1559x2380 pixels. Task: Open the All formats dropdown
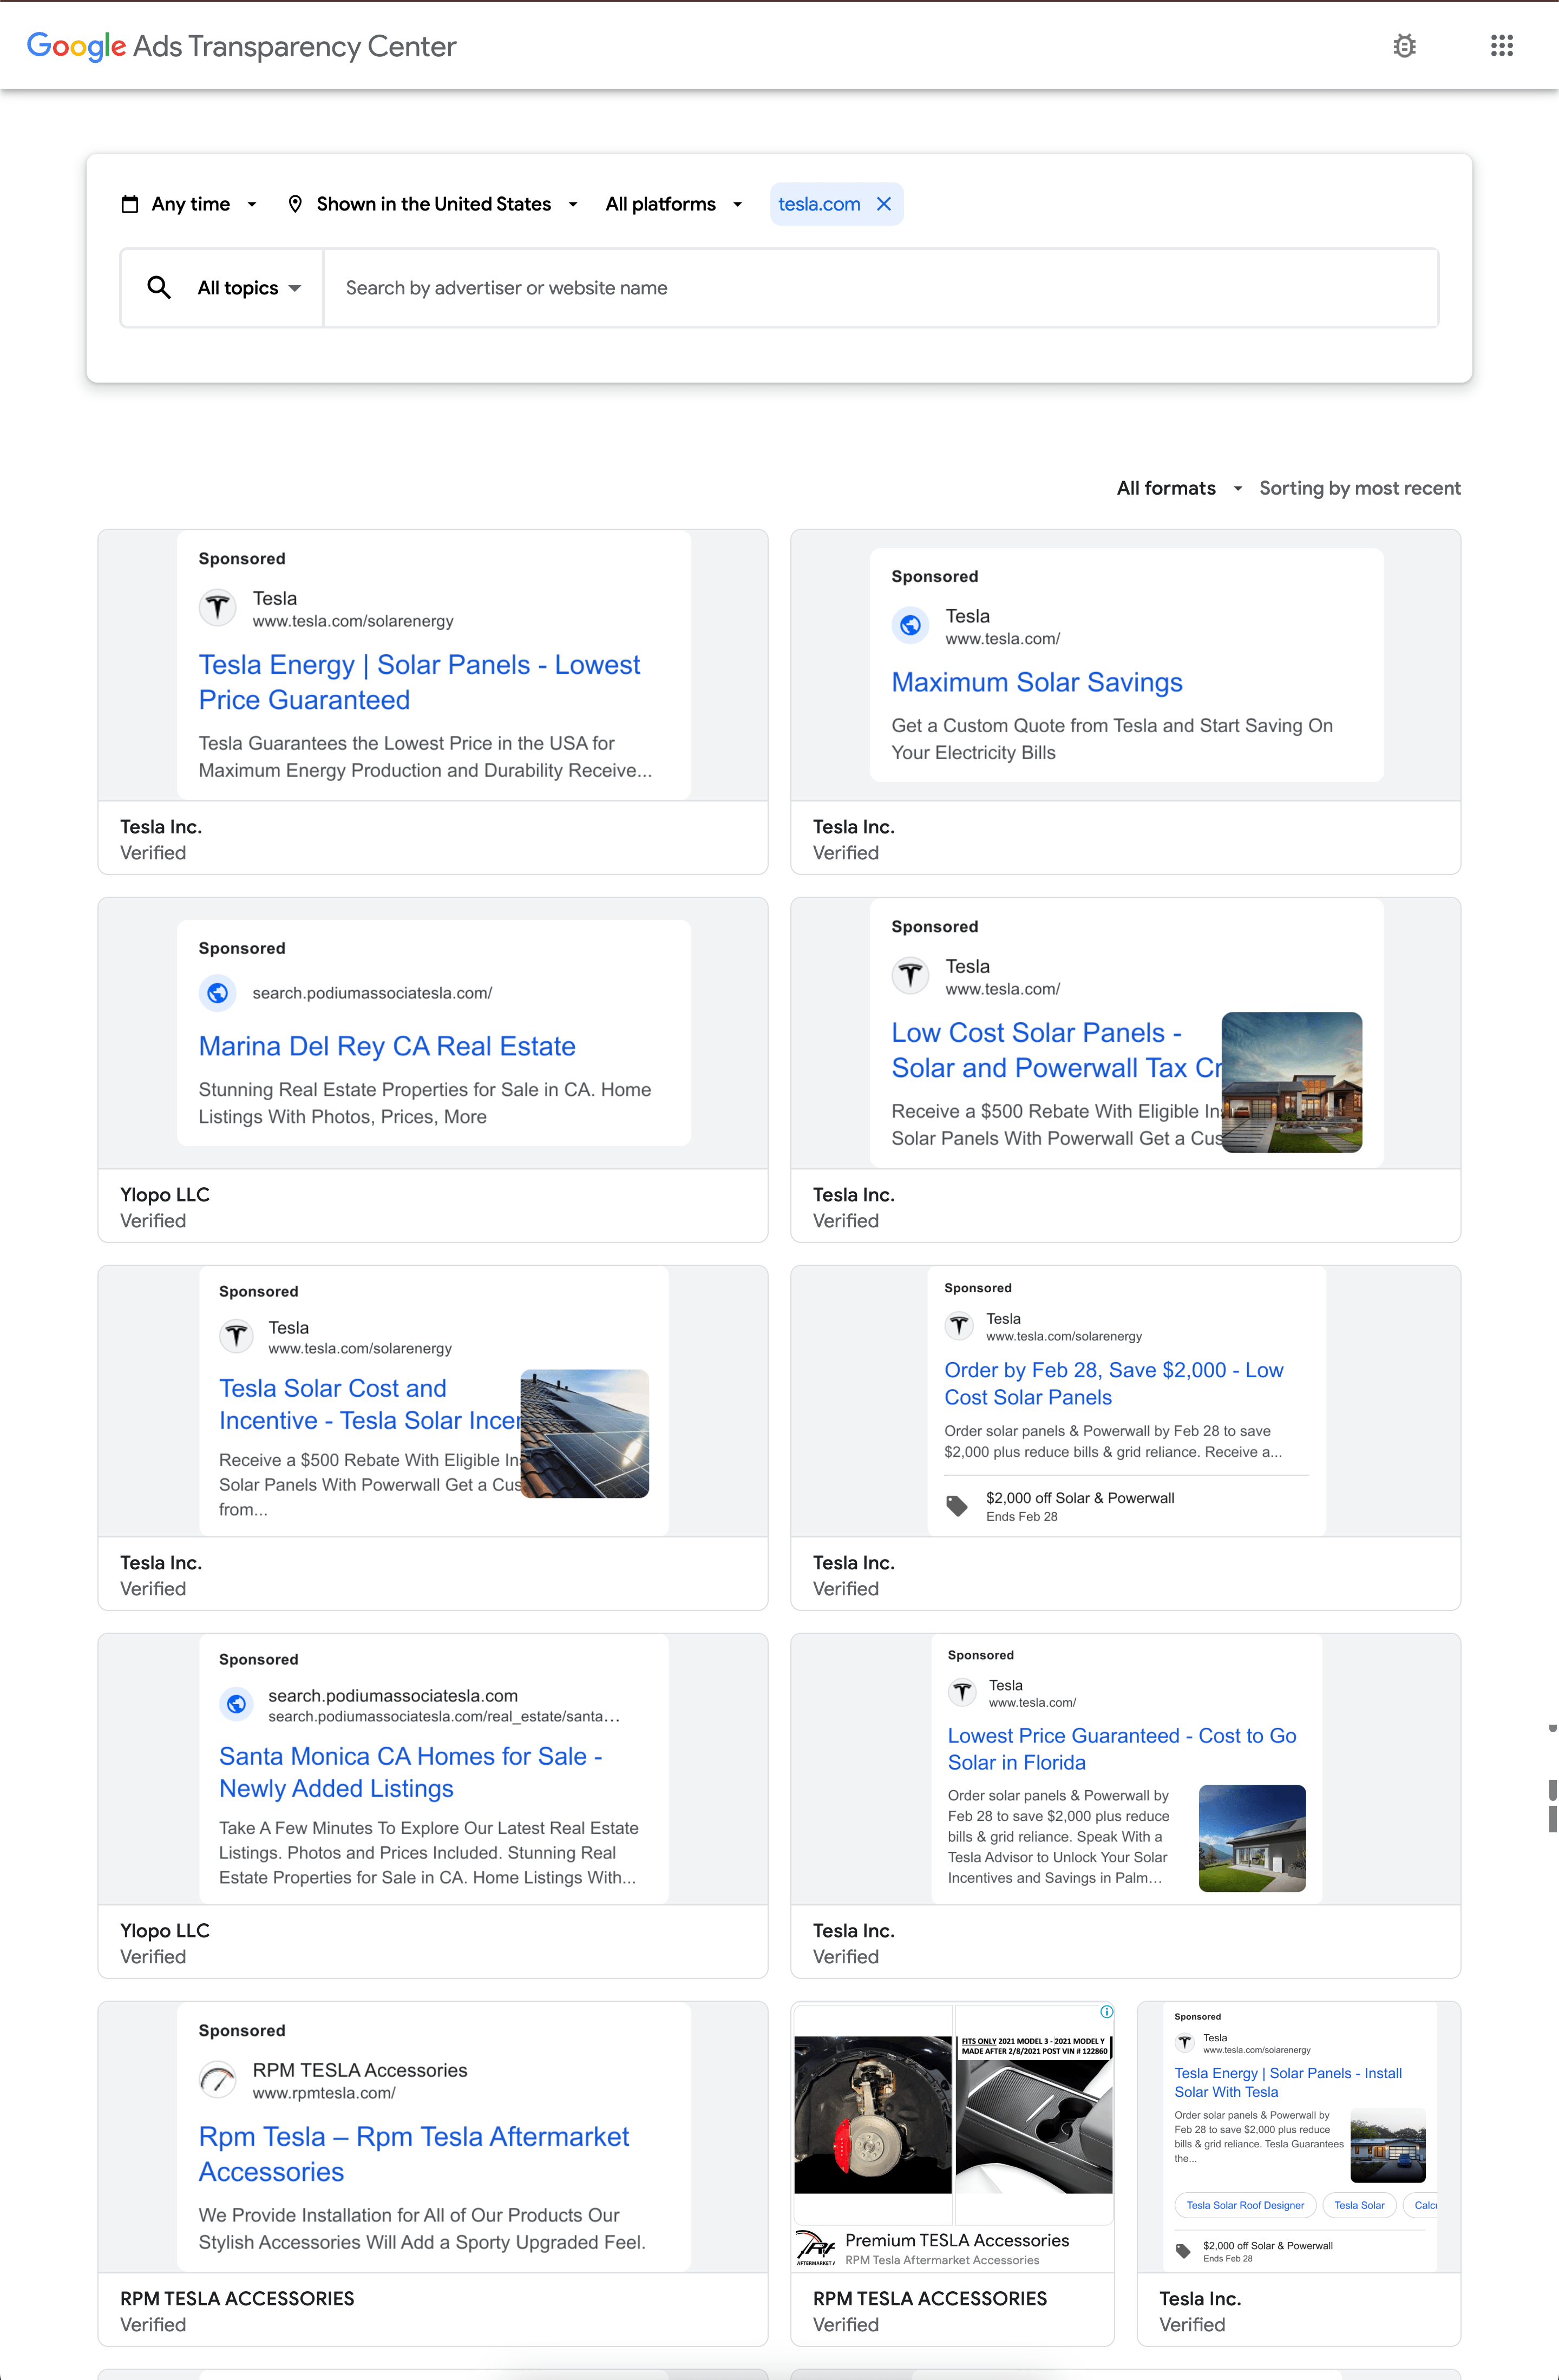pos(1179,488)
